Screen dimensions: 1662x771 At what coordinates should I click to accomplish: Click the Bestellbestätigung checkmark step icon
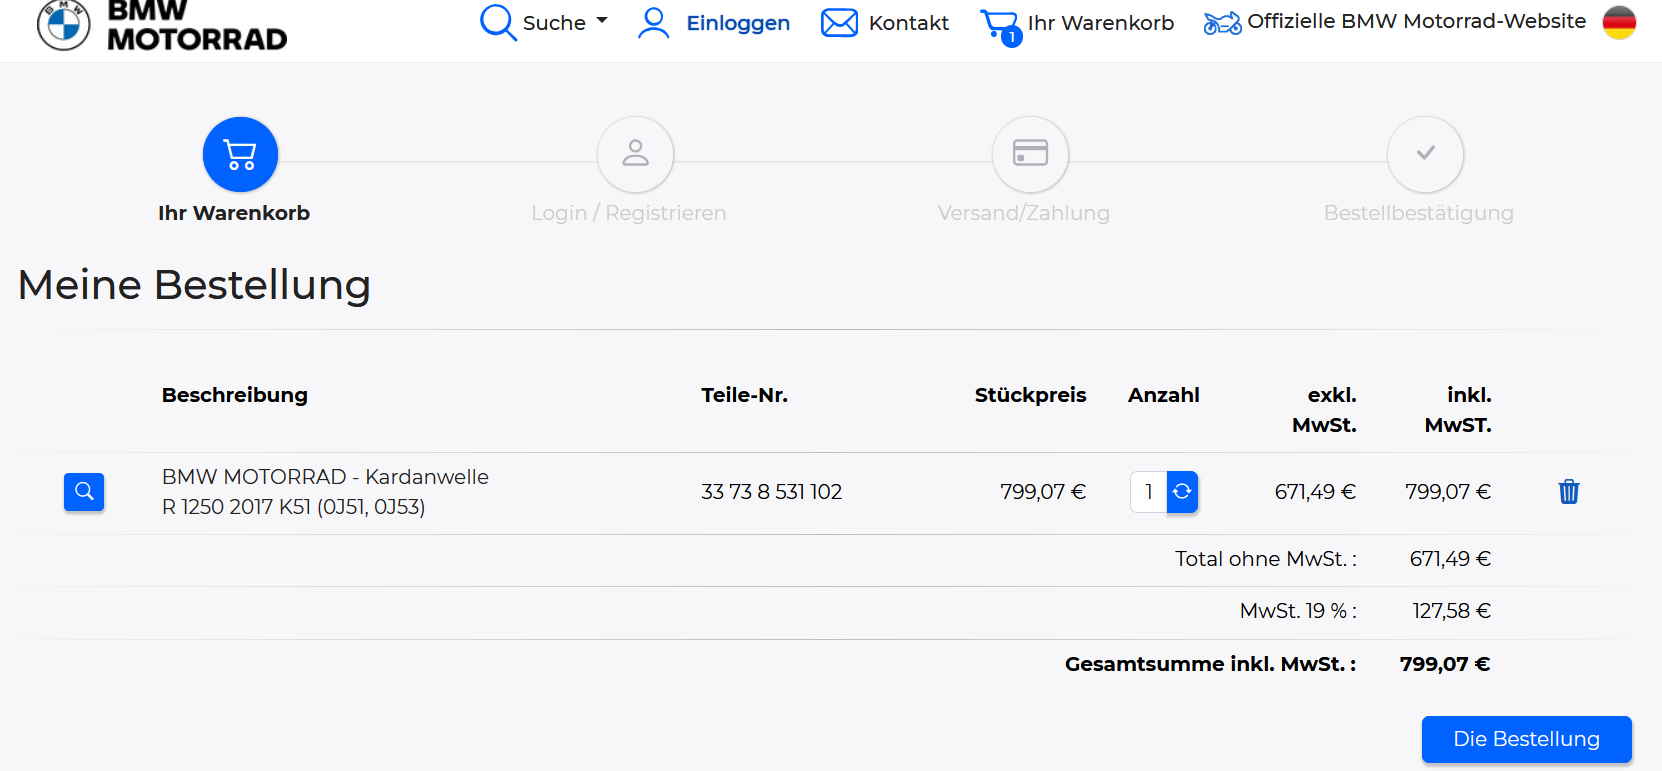tap(1425, 154)
